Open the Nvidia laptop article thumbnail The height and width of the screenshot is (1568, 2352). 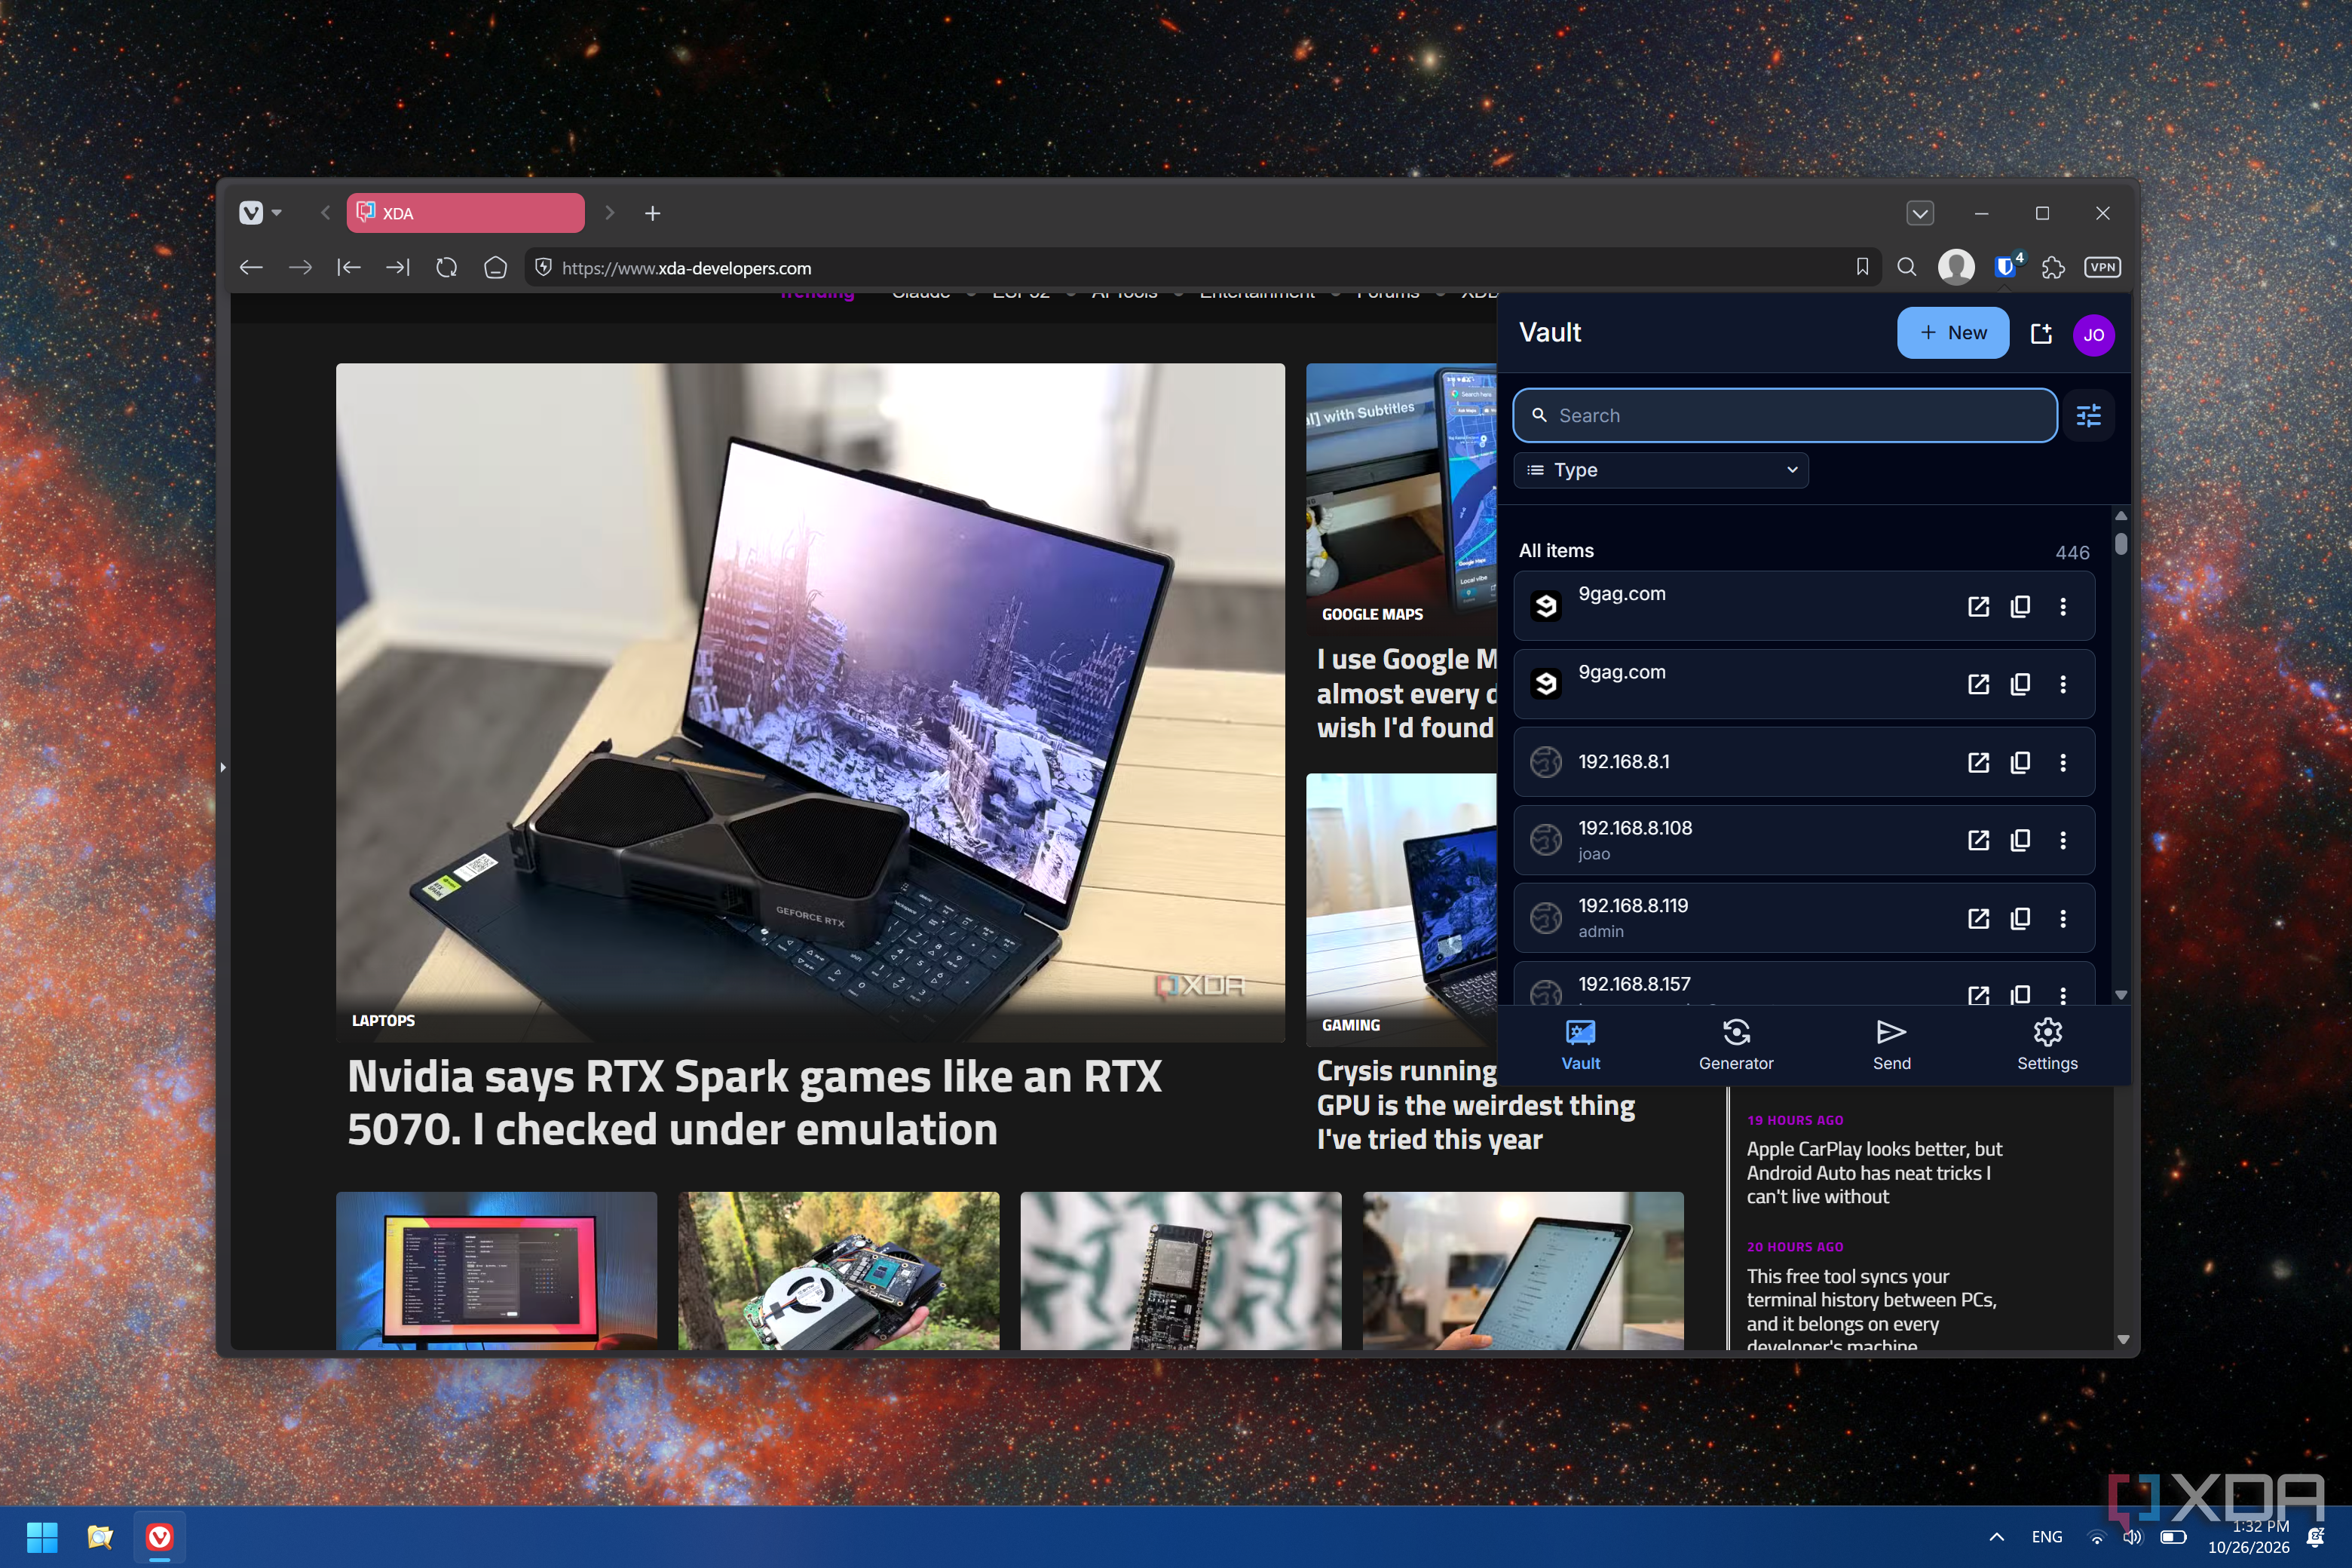tap(810, 702)
